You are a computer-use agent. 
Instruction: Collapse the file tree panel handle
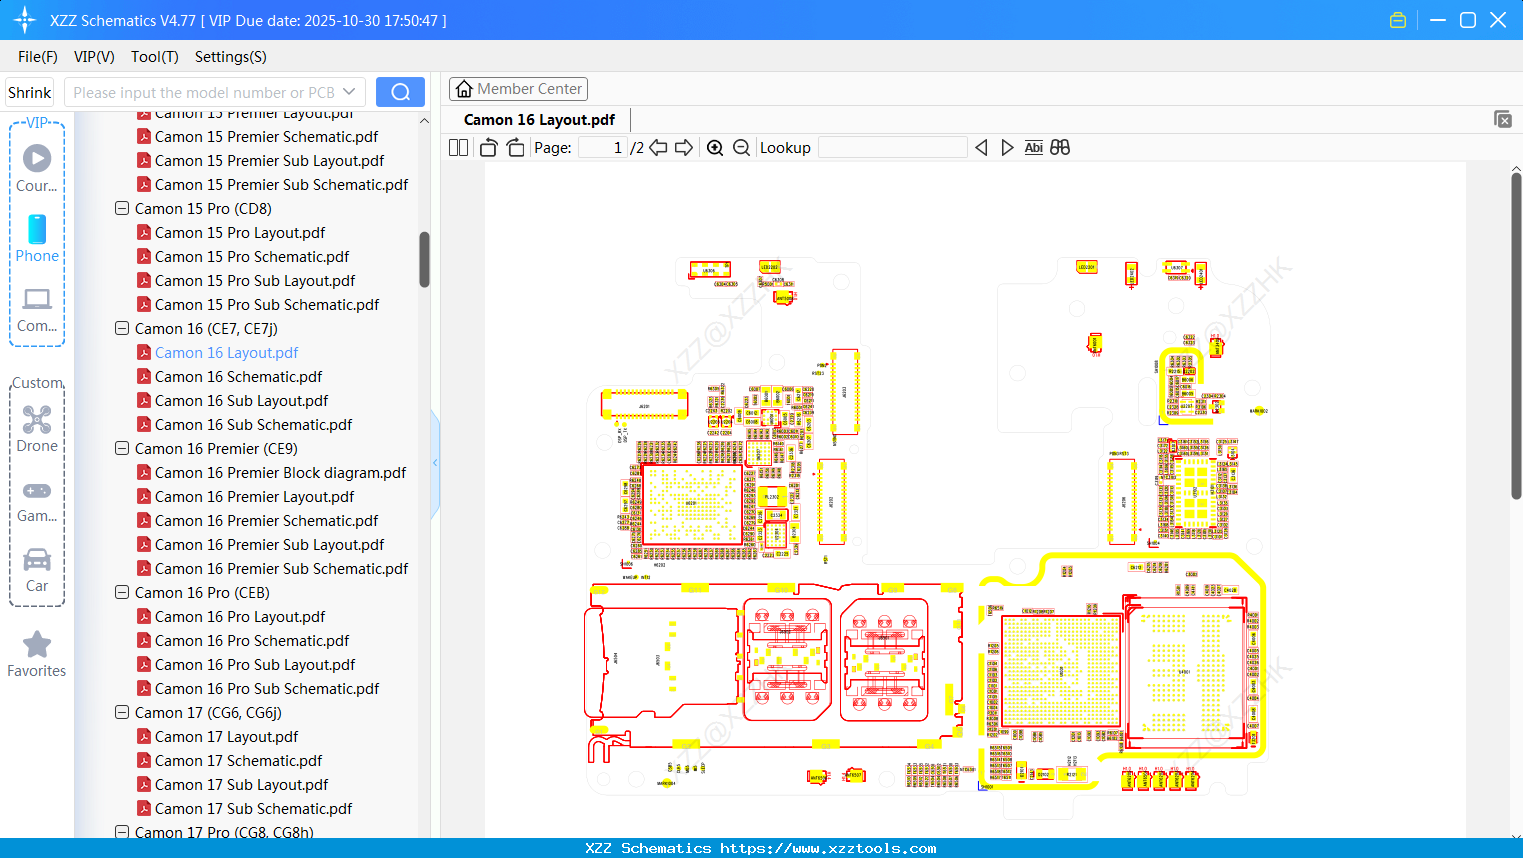point(435,463)
